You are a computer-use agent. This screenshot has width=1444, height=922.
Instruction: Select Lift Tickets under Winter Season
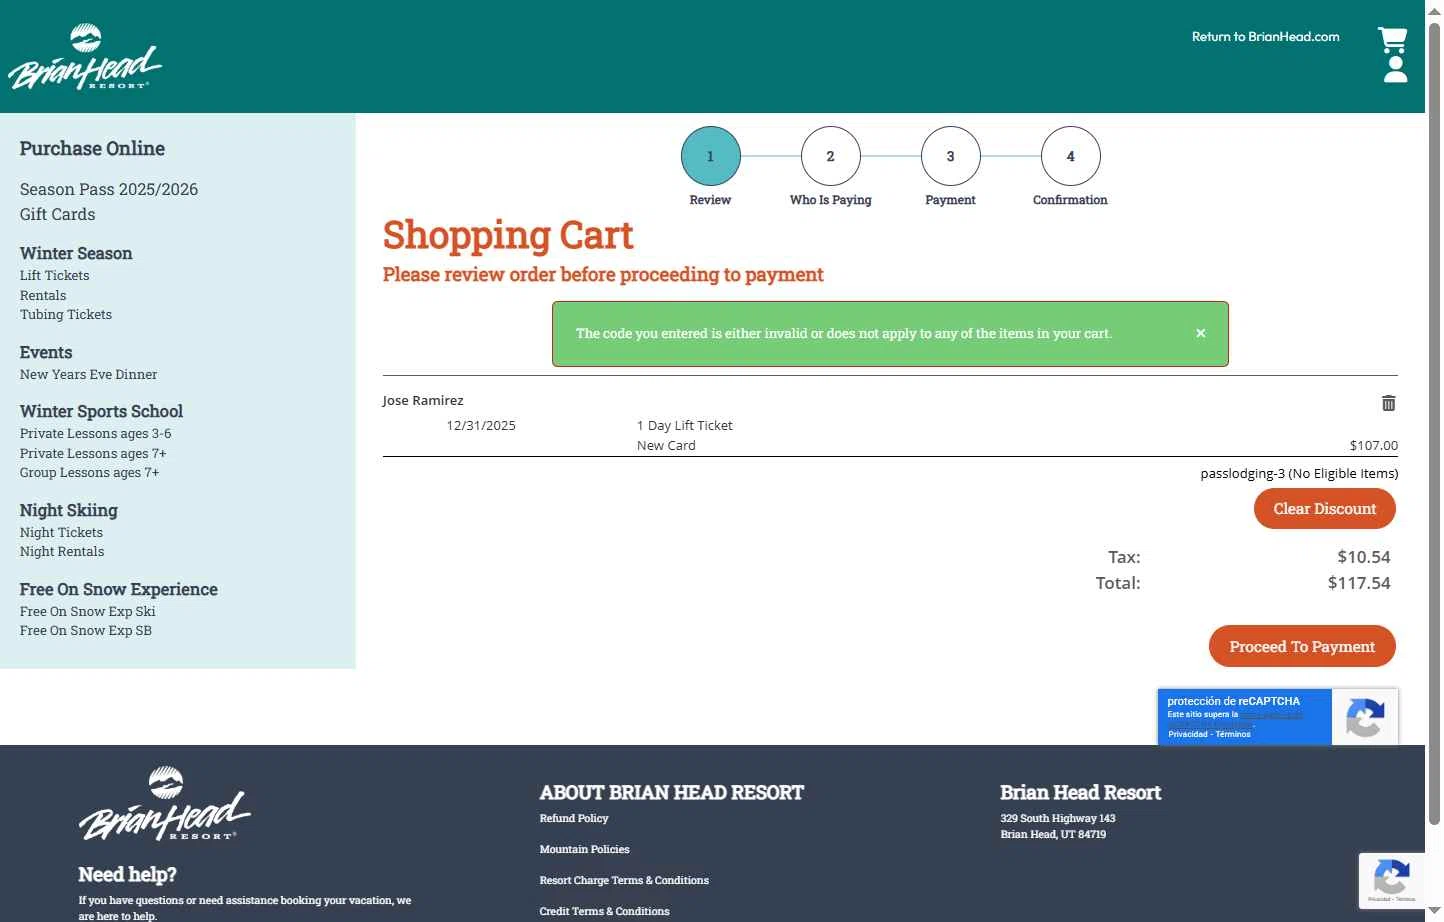tap(55, 275)
